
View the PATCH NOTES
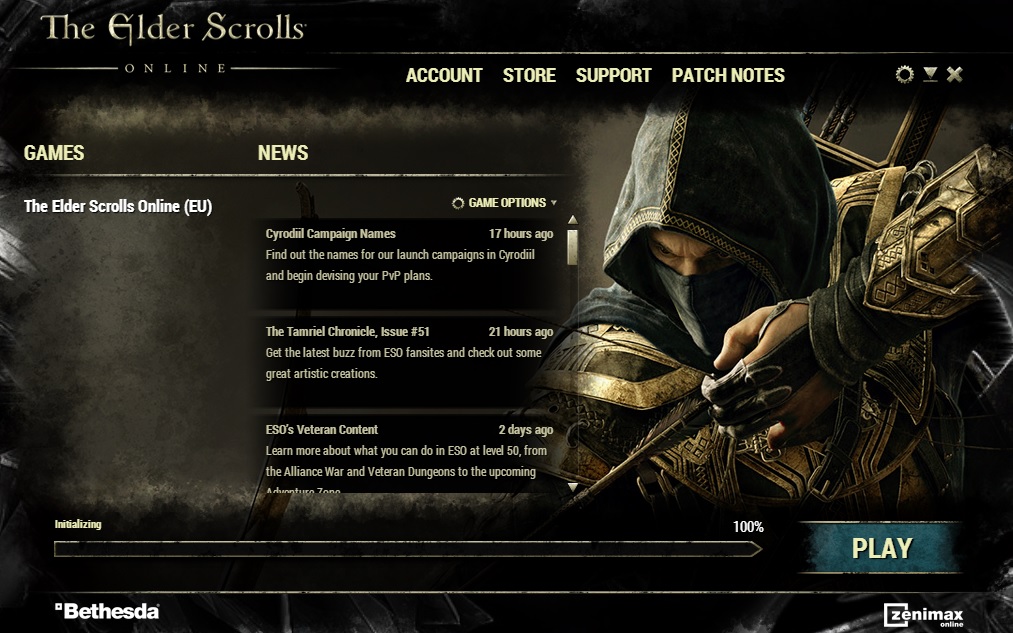tap(728, 75)
